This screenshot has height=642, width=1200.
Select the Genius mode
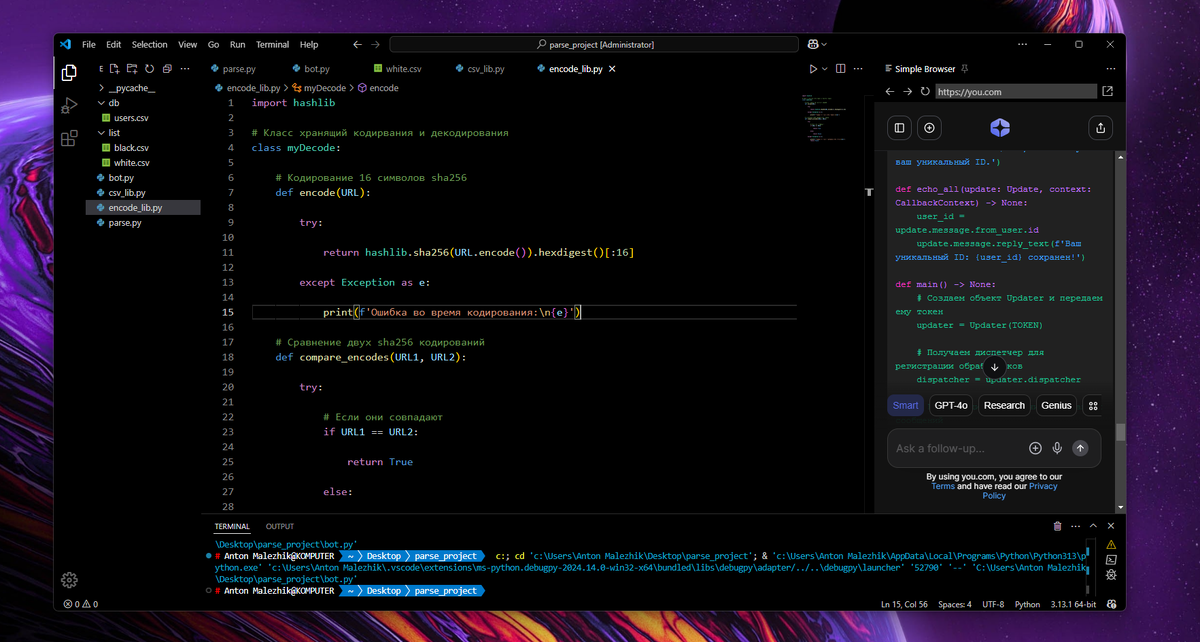coord(1056,405)
